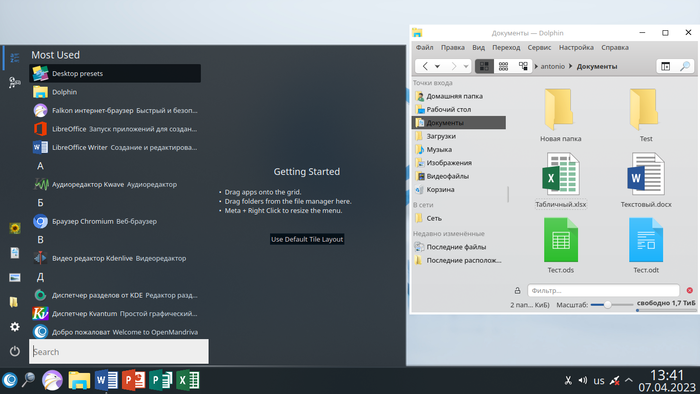Open the Dolphin search magnifier icon
This screenshot has width=700, height=394.
point(684,66)
